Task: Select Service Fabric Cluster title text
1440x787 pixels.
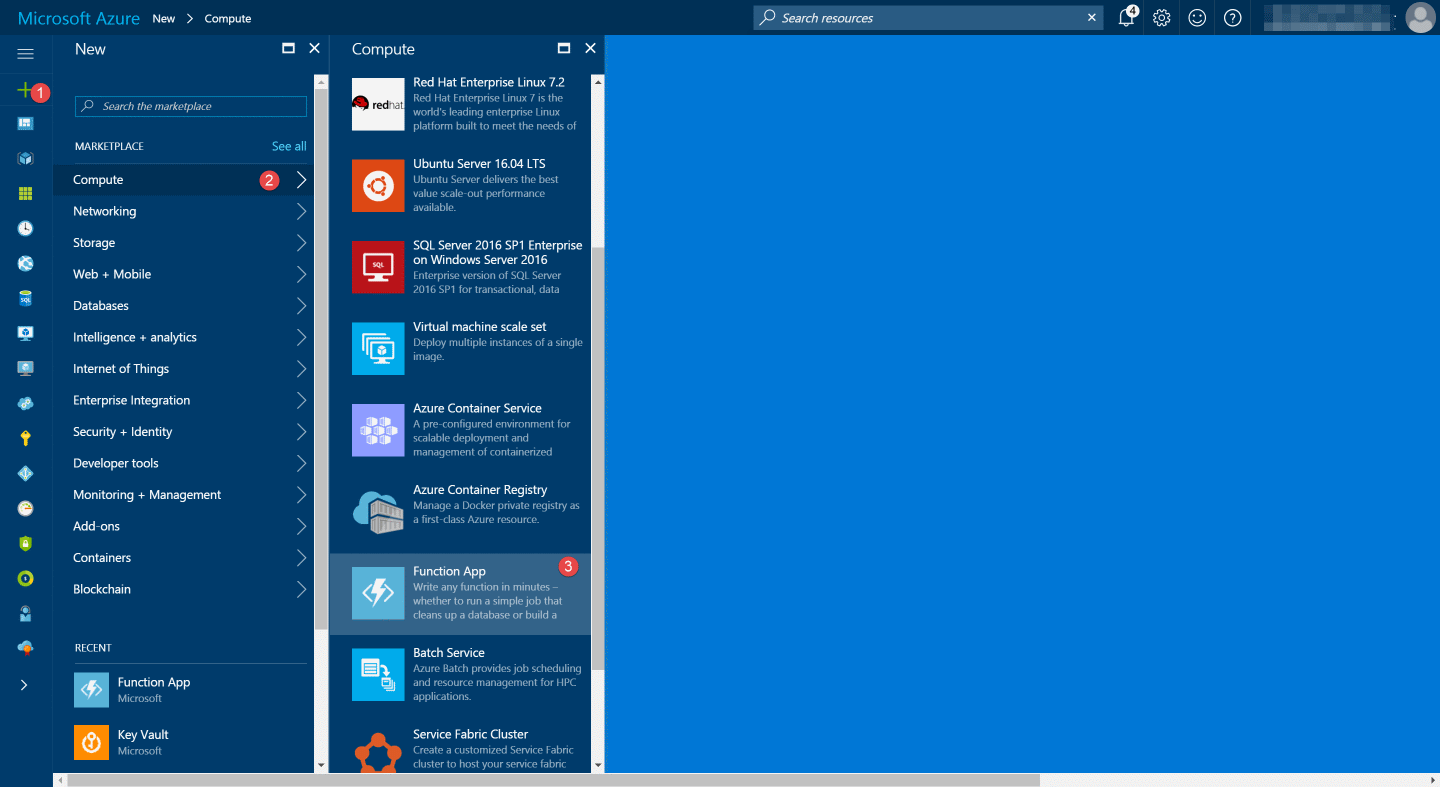Action: (x=470, y=734)
